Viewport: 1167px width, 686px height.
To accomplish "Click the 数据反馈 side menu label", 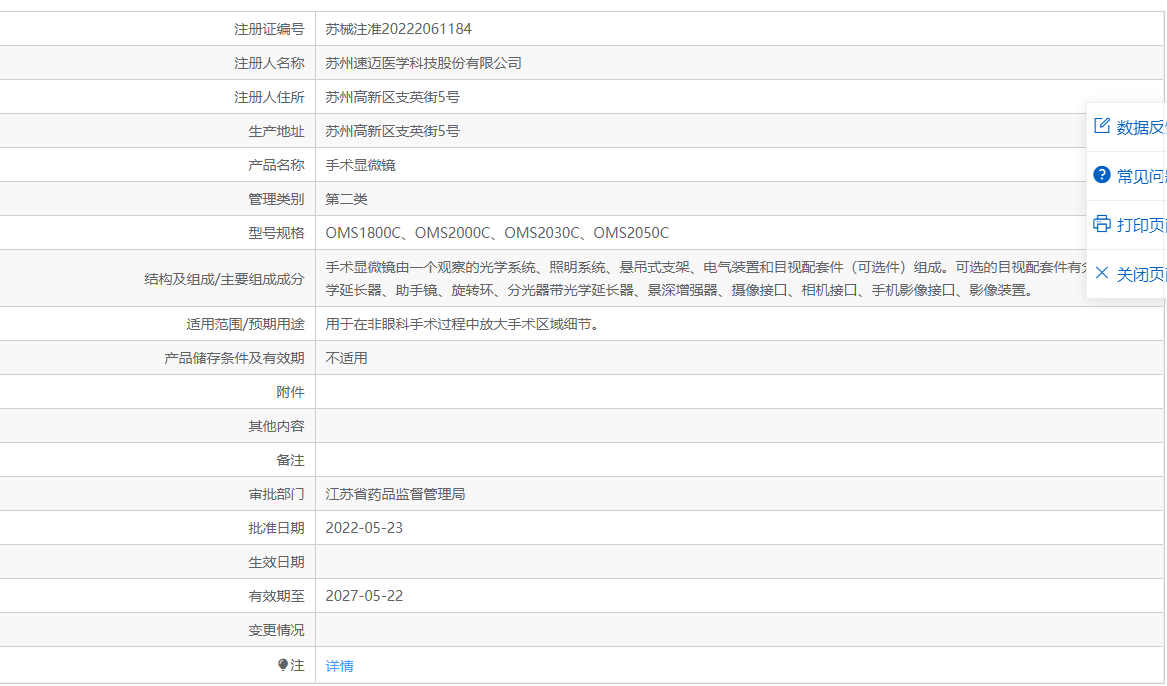I will (x=1142, y=127).
